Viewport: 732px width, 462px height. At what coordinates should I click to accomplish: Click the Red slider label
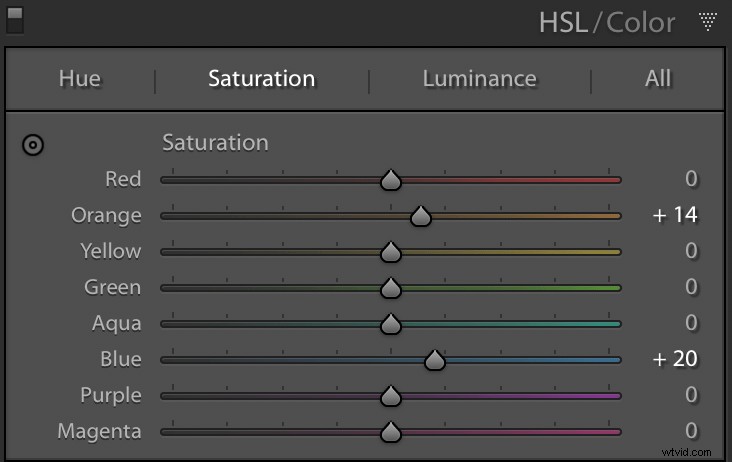[123, 179]
